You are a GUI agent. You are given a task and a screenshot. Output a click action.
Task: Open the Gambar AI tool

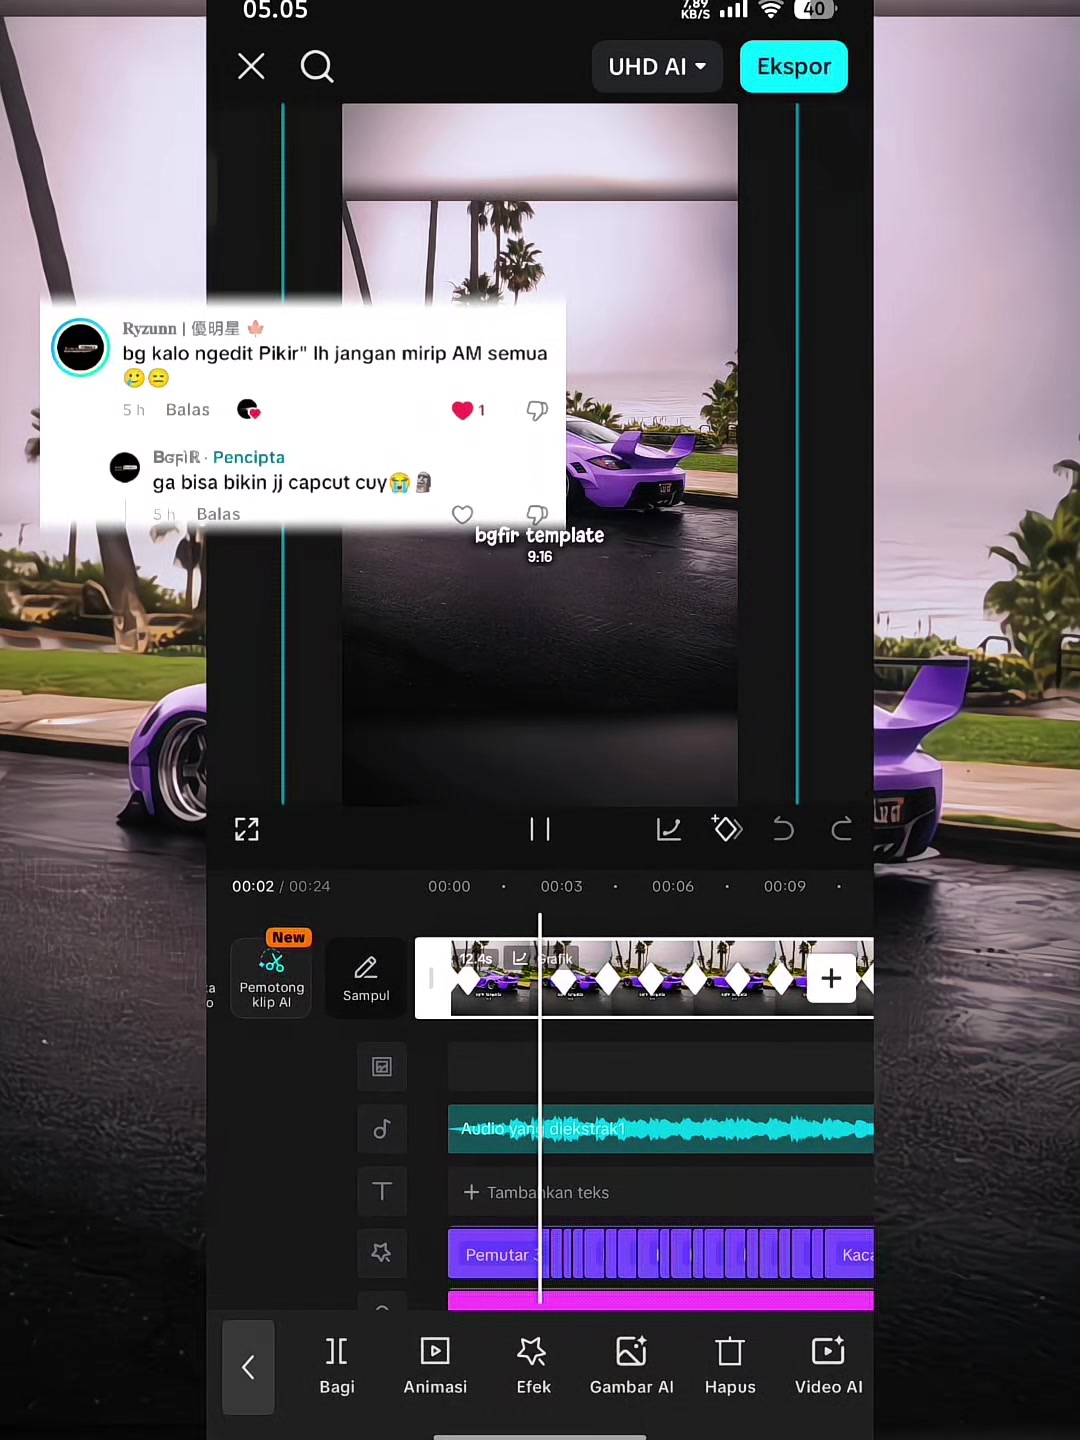point(632,1366)
